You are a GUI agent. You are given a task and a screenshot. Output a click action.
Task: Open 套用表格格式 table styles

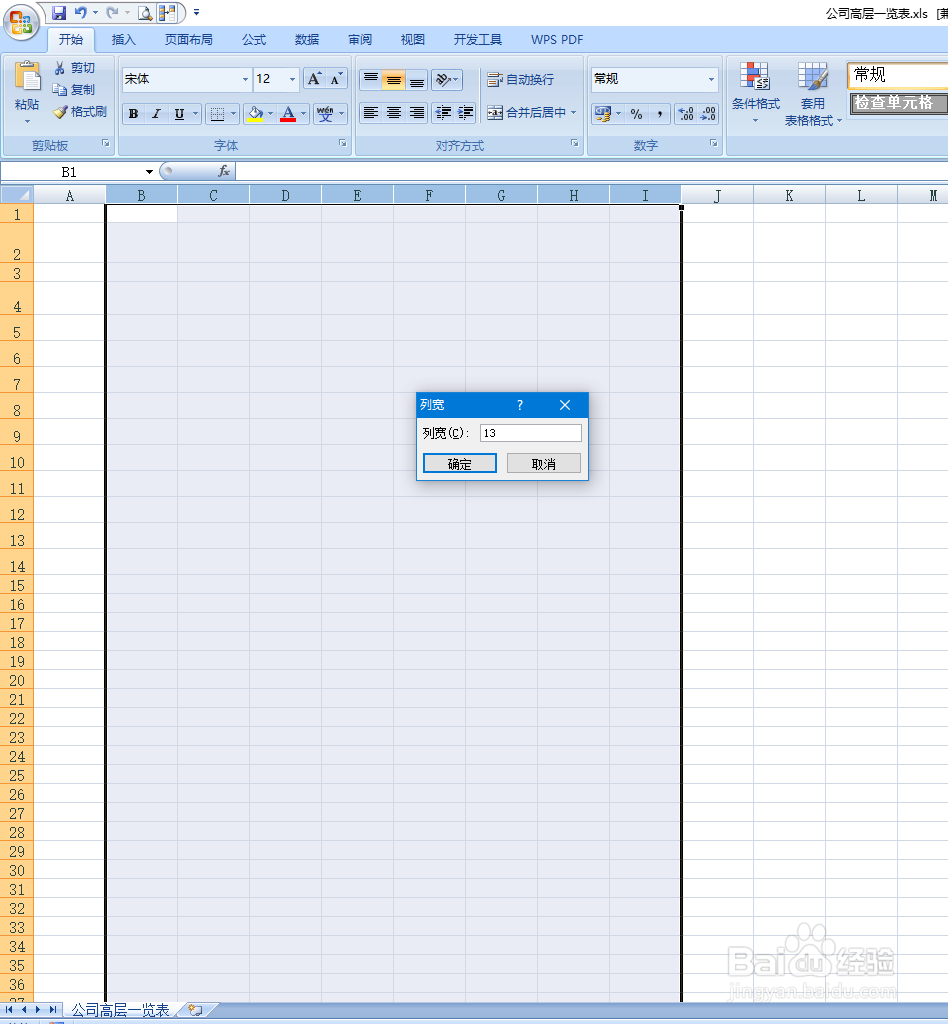[x=813, y=93]
